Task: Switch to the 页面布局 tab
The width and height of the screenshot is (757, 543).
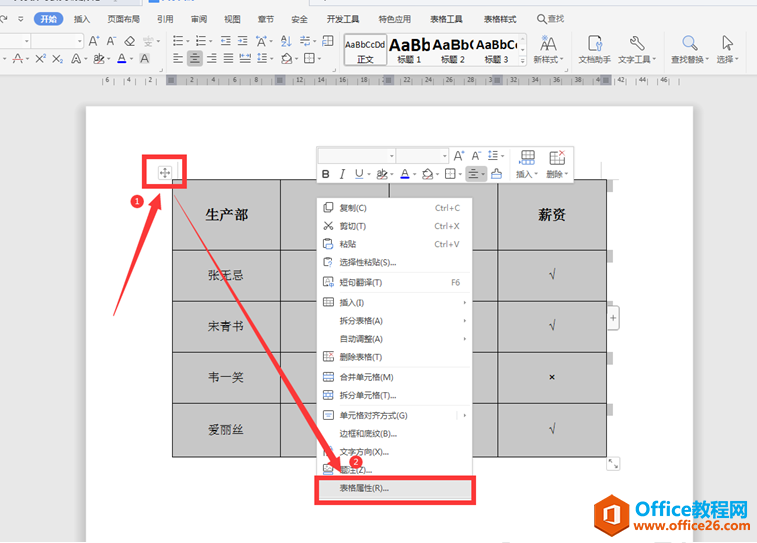Action: tap(124, 19)
